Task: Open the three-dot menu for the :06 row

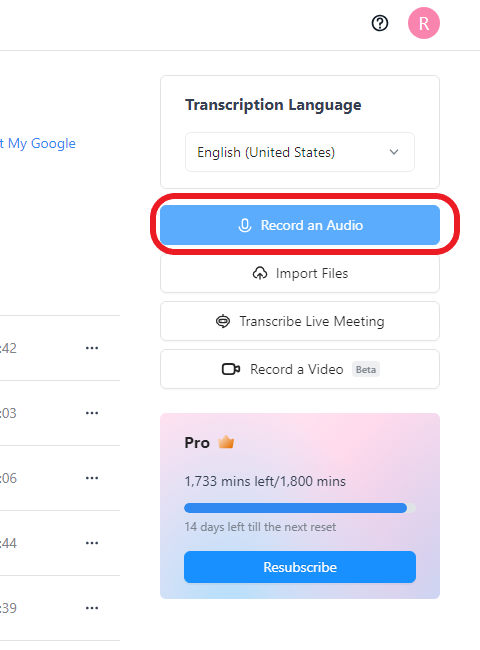Action: point(92,478)
